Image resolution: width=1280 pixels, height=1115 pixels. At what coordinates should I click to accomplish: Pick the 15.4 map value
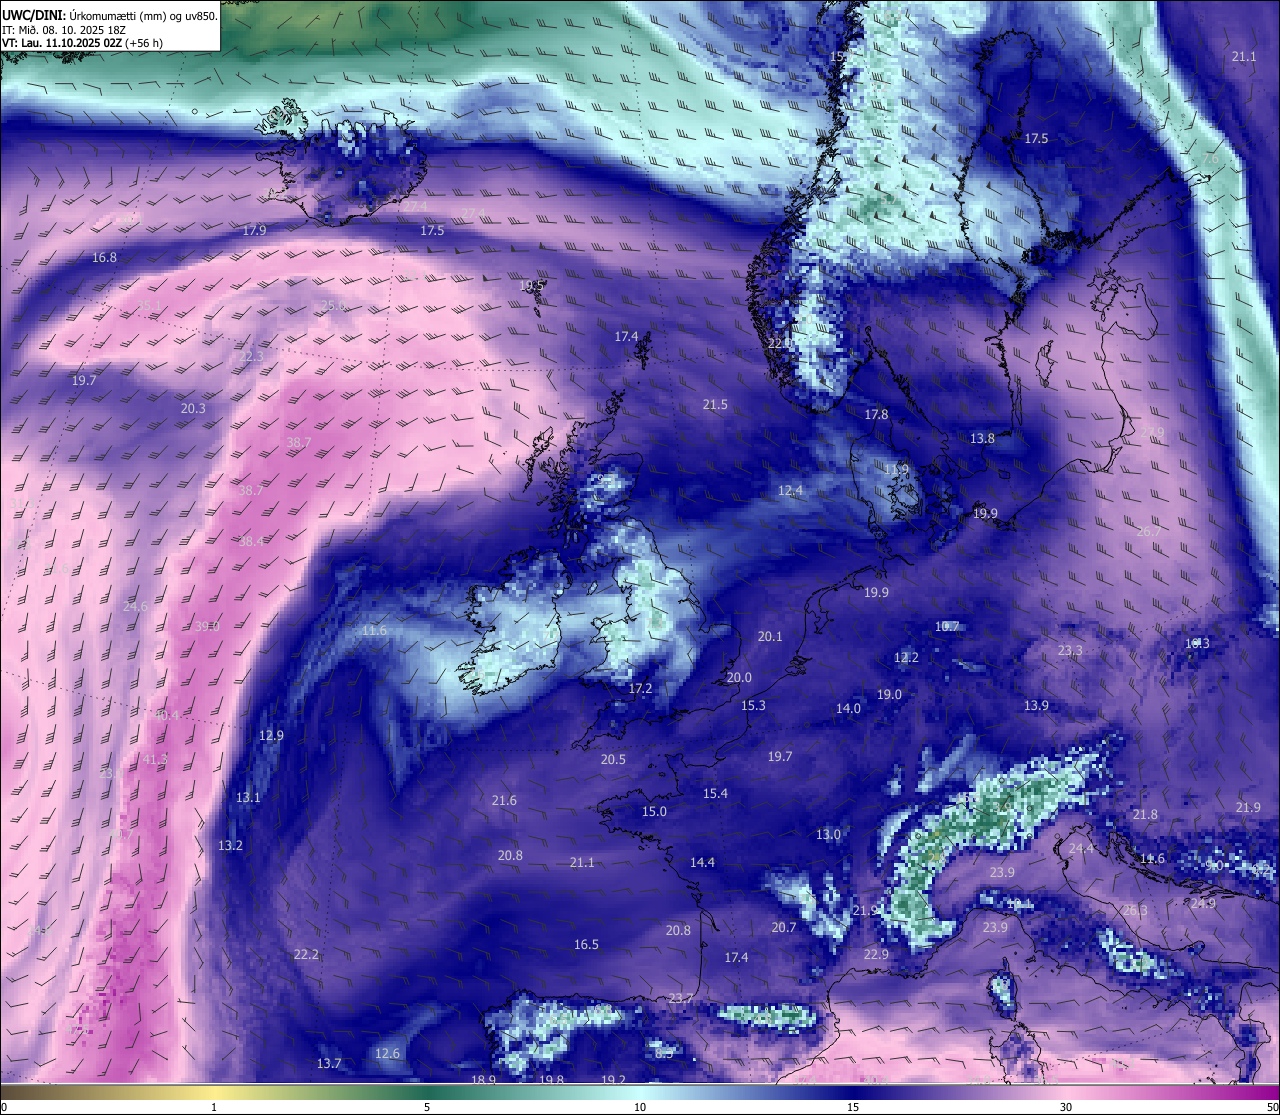point(715,793)
